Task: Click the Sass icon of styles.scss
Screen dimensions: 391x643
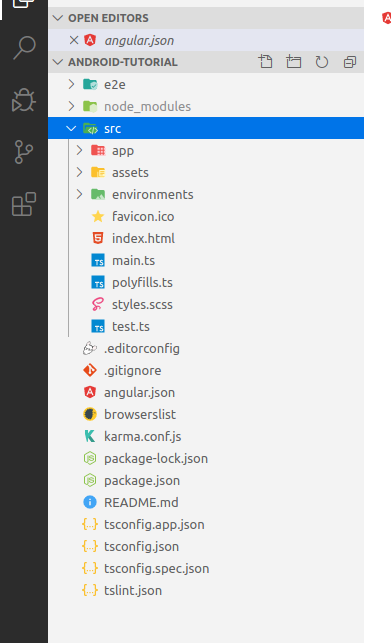Action: 98,304
